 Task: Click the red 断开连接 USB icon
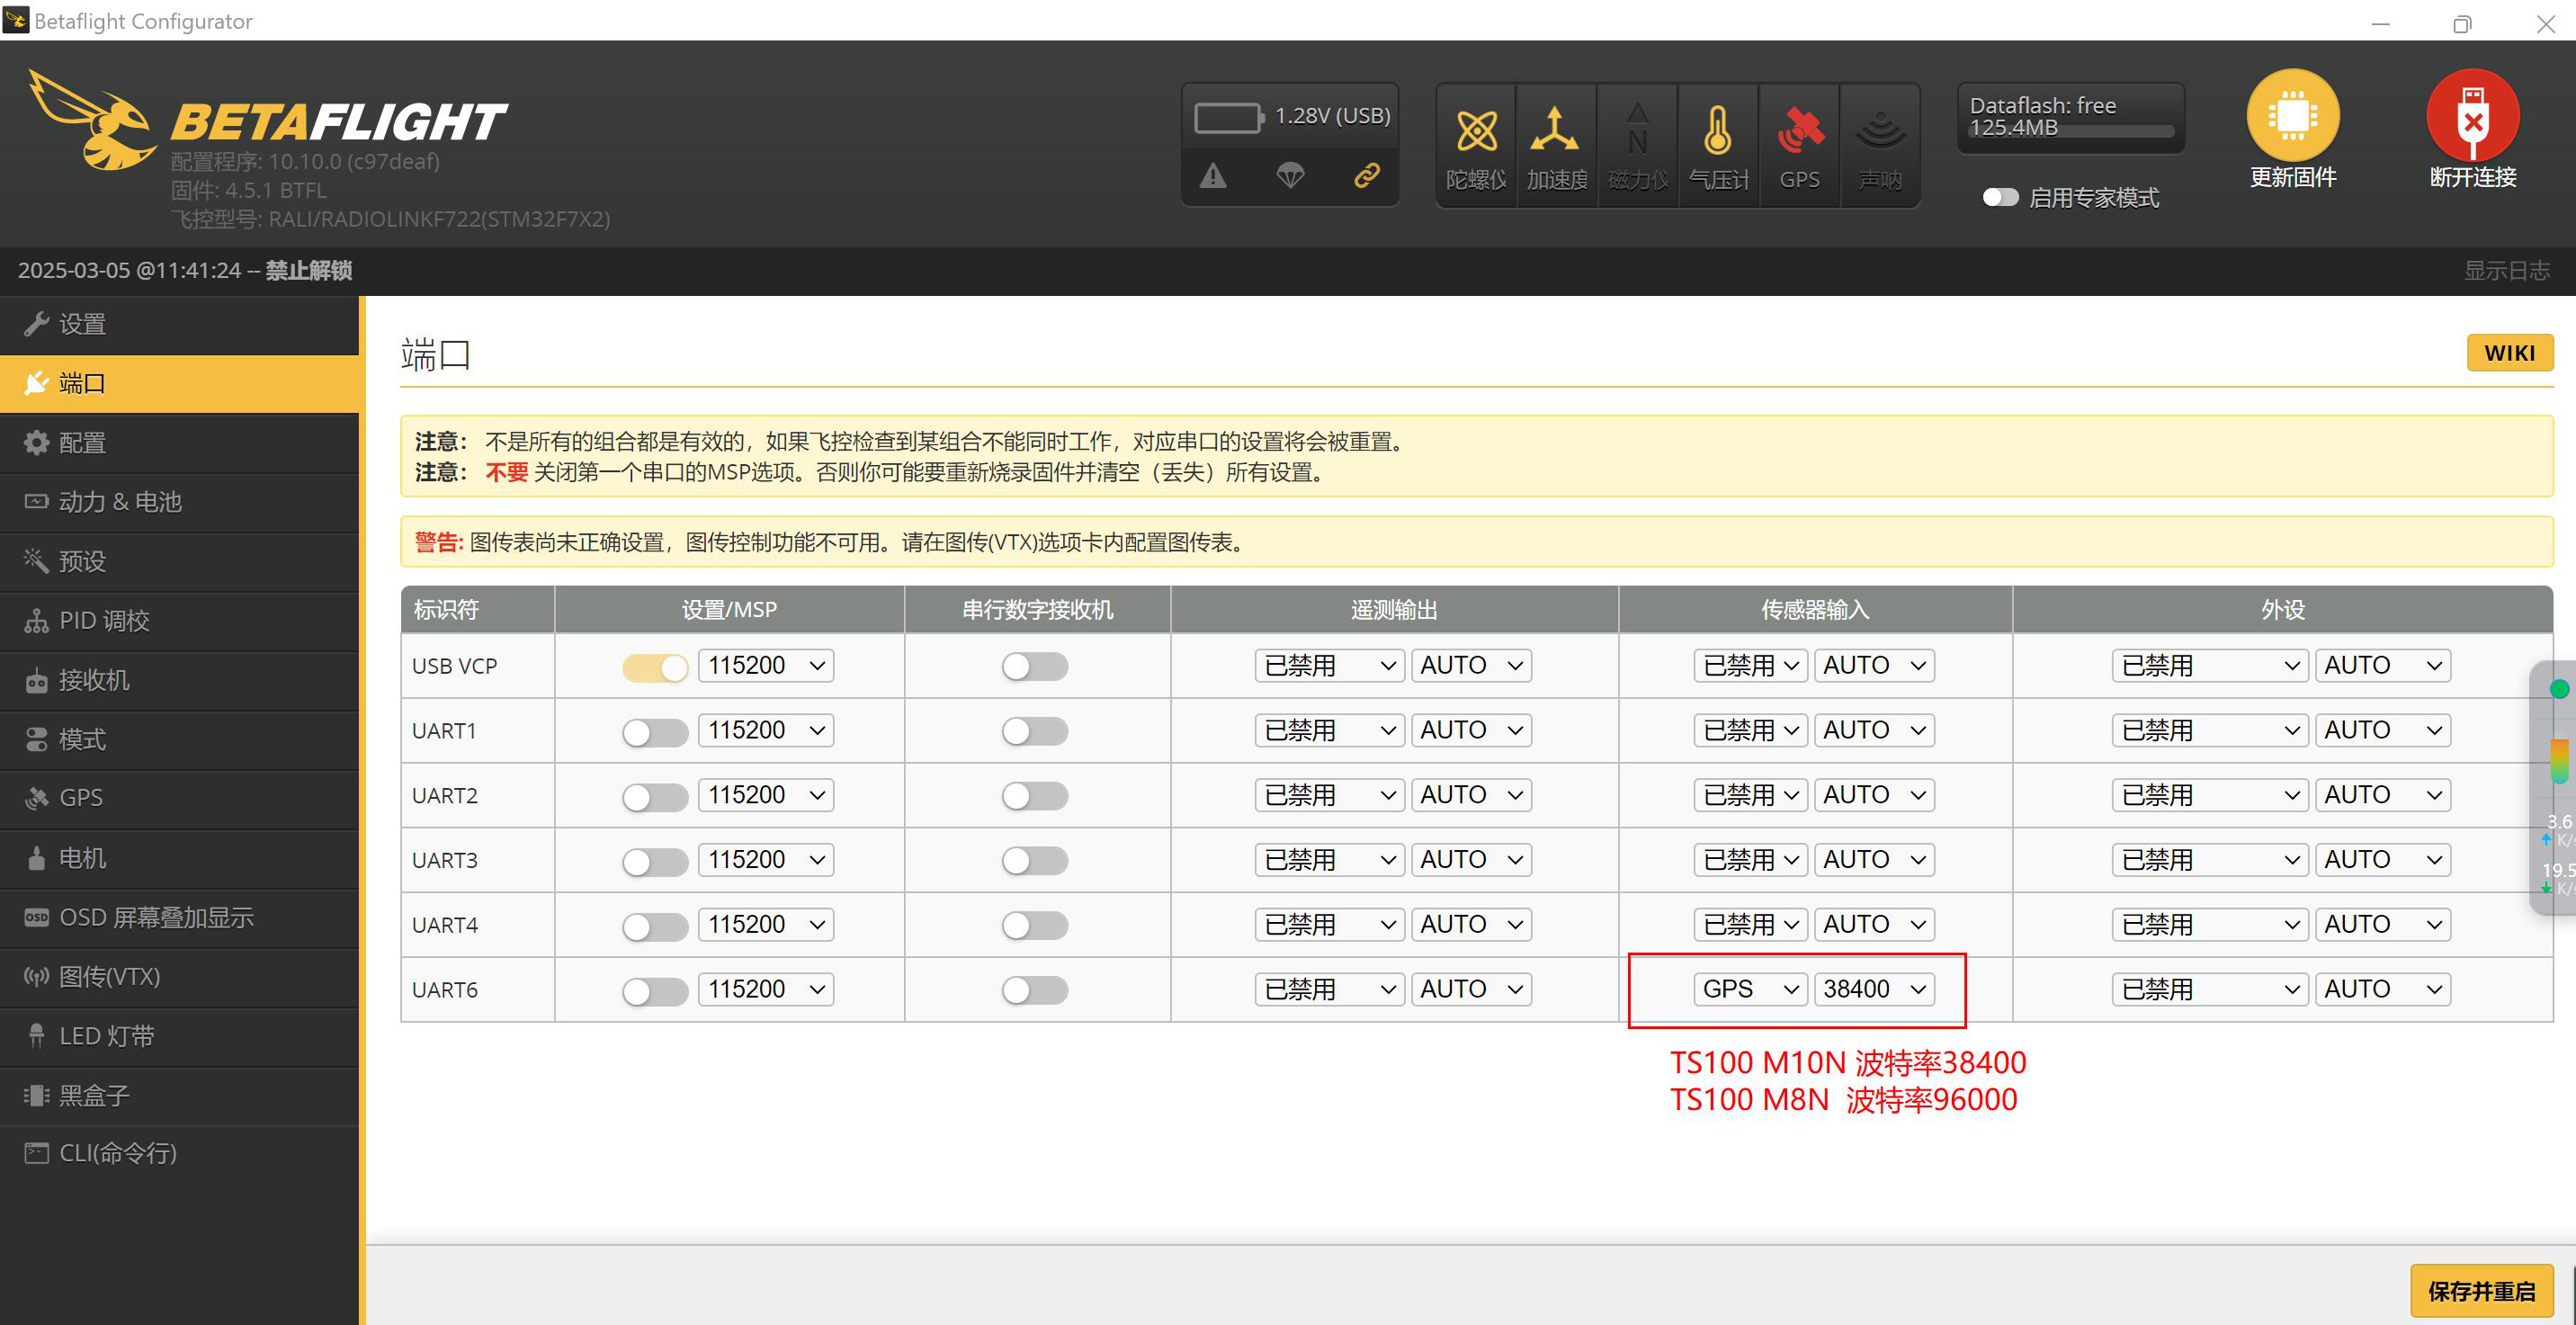pos(2472,115)
